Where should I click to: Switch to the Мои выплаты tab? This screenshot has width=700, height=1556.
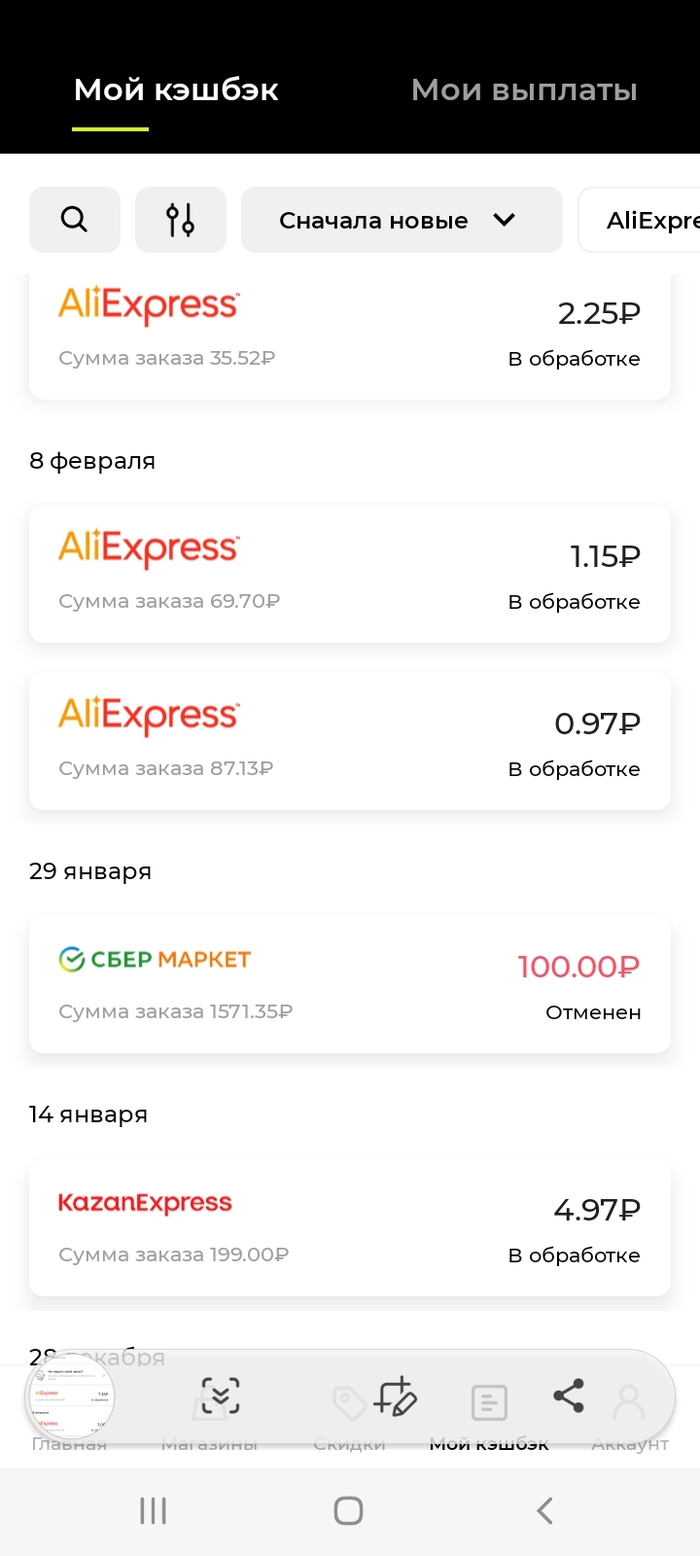point(524,90)
